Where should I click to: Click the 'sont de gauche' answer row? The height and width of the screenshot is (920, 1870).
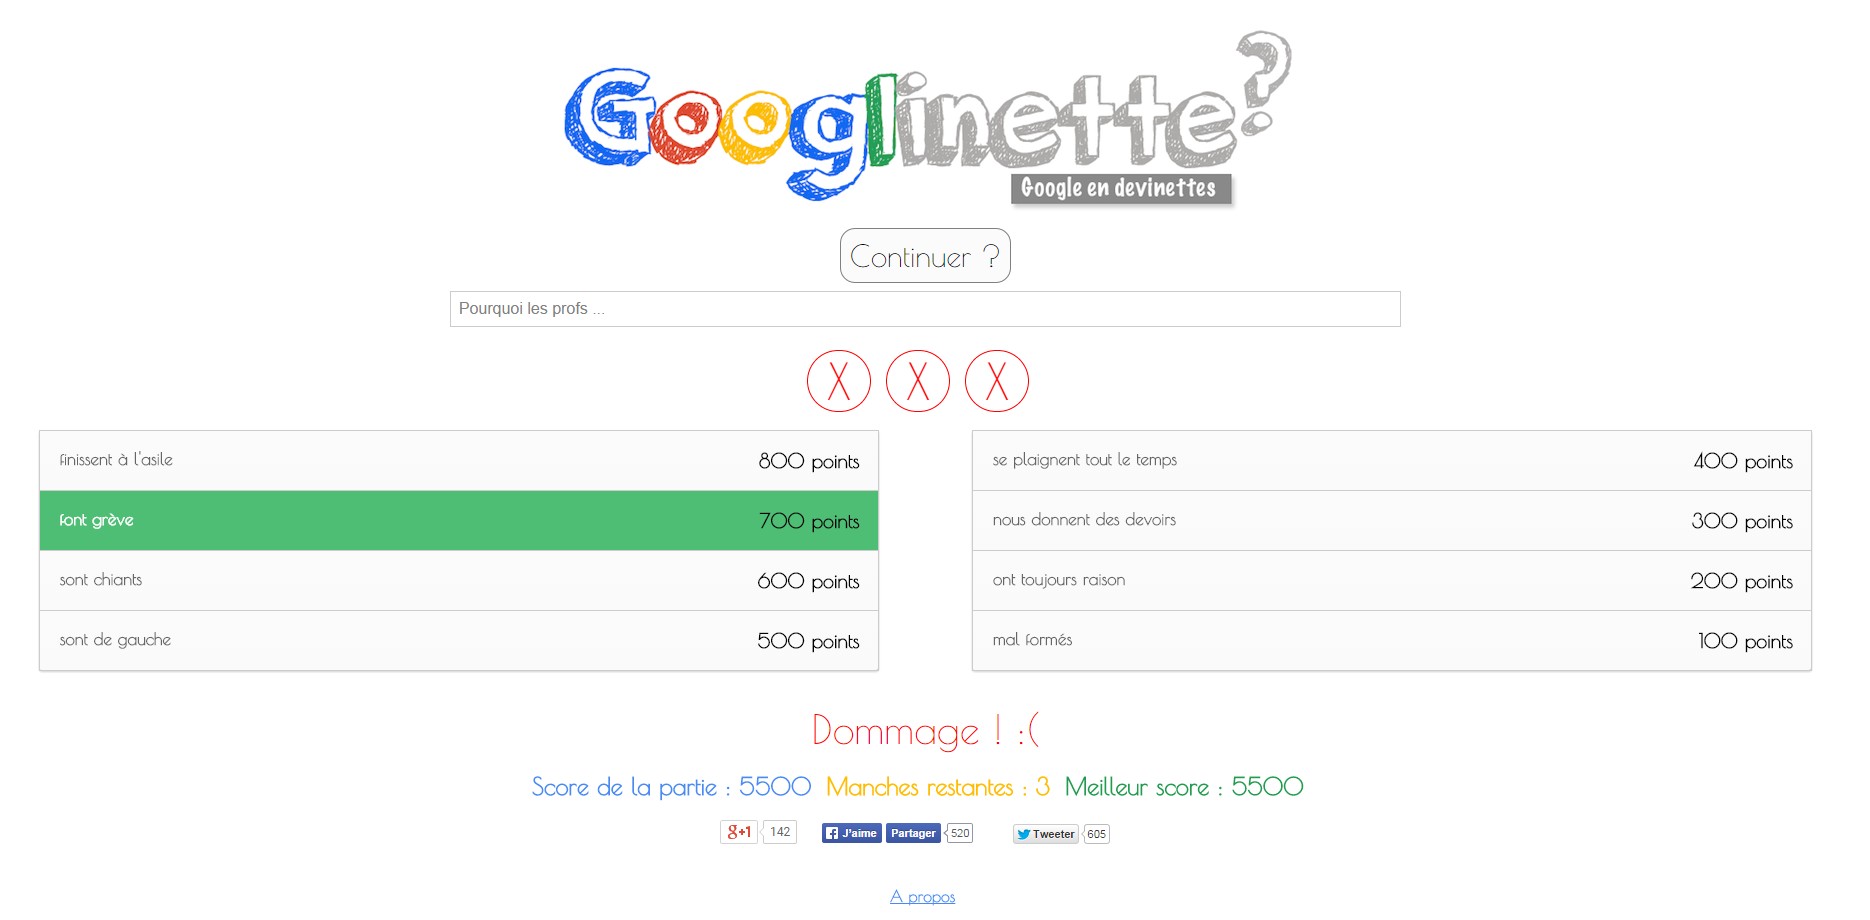coord(459,641)
